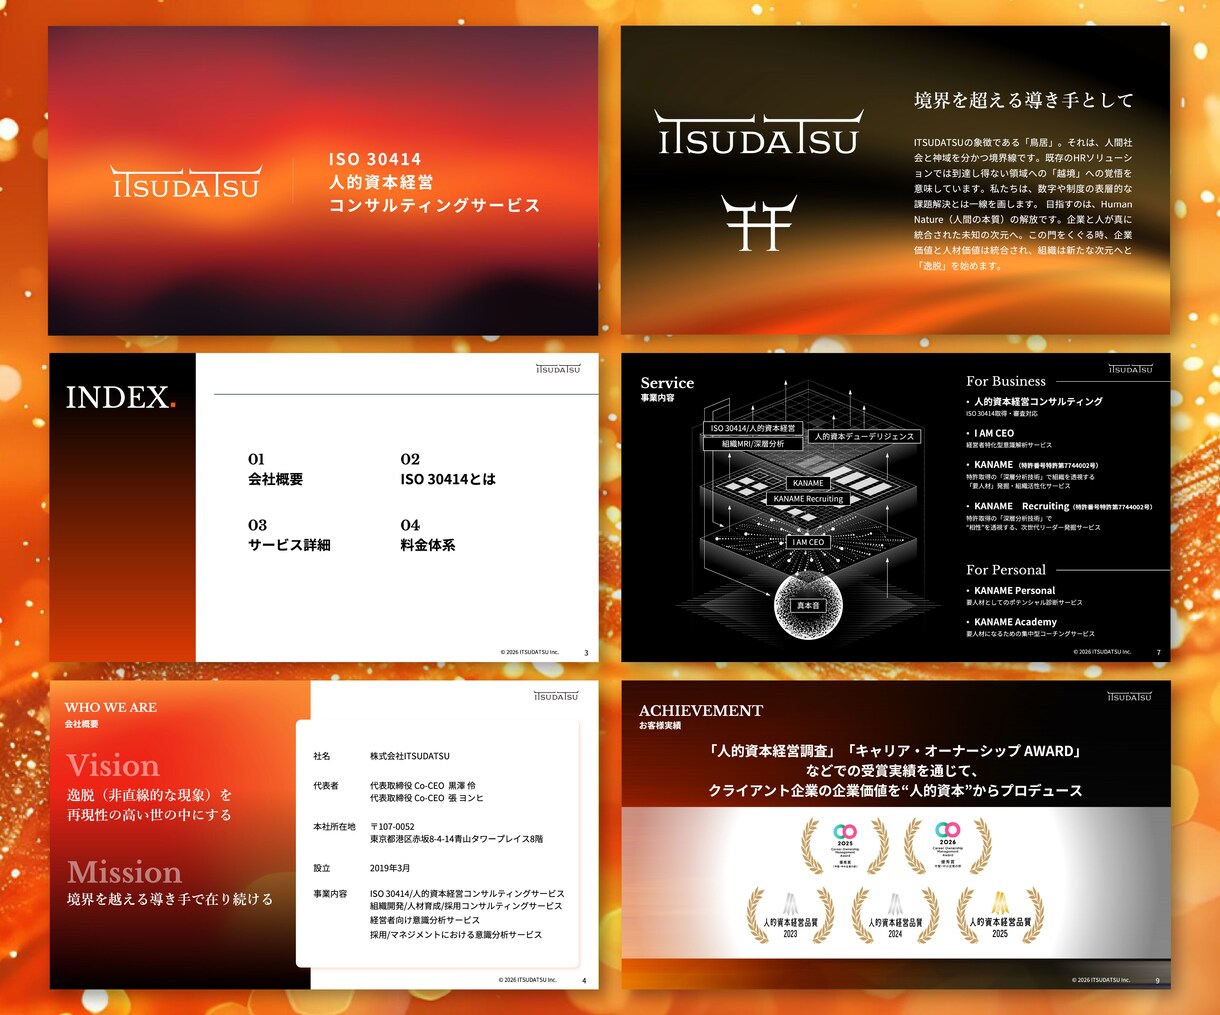
Task: Click the For Personal section heading
Action: click(x=1006, y=570)
